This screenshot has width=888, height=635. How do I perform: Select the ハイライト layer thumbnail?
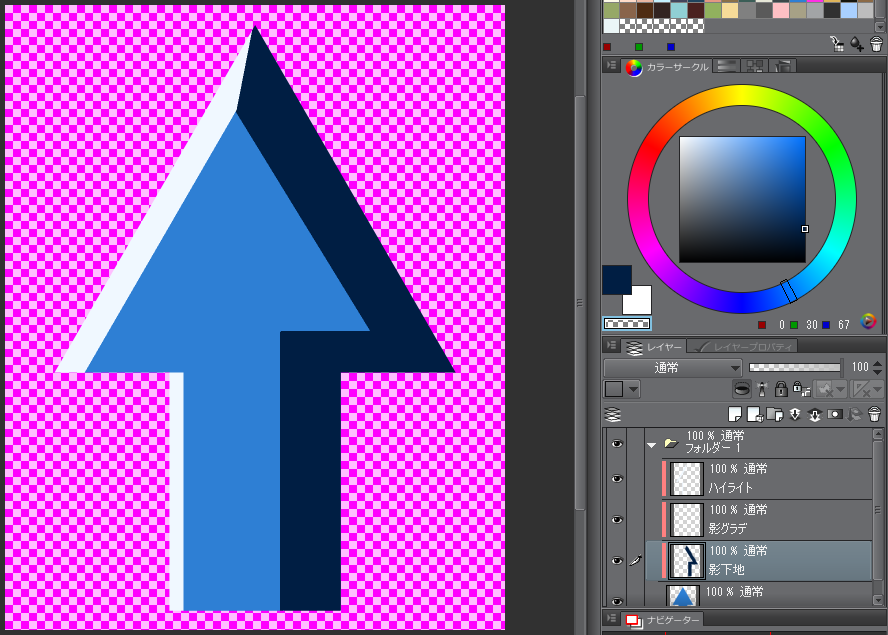pyautogui.click(x=687, y=479)
